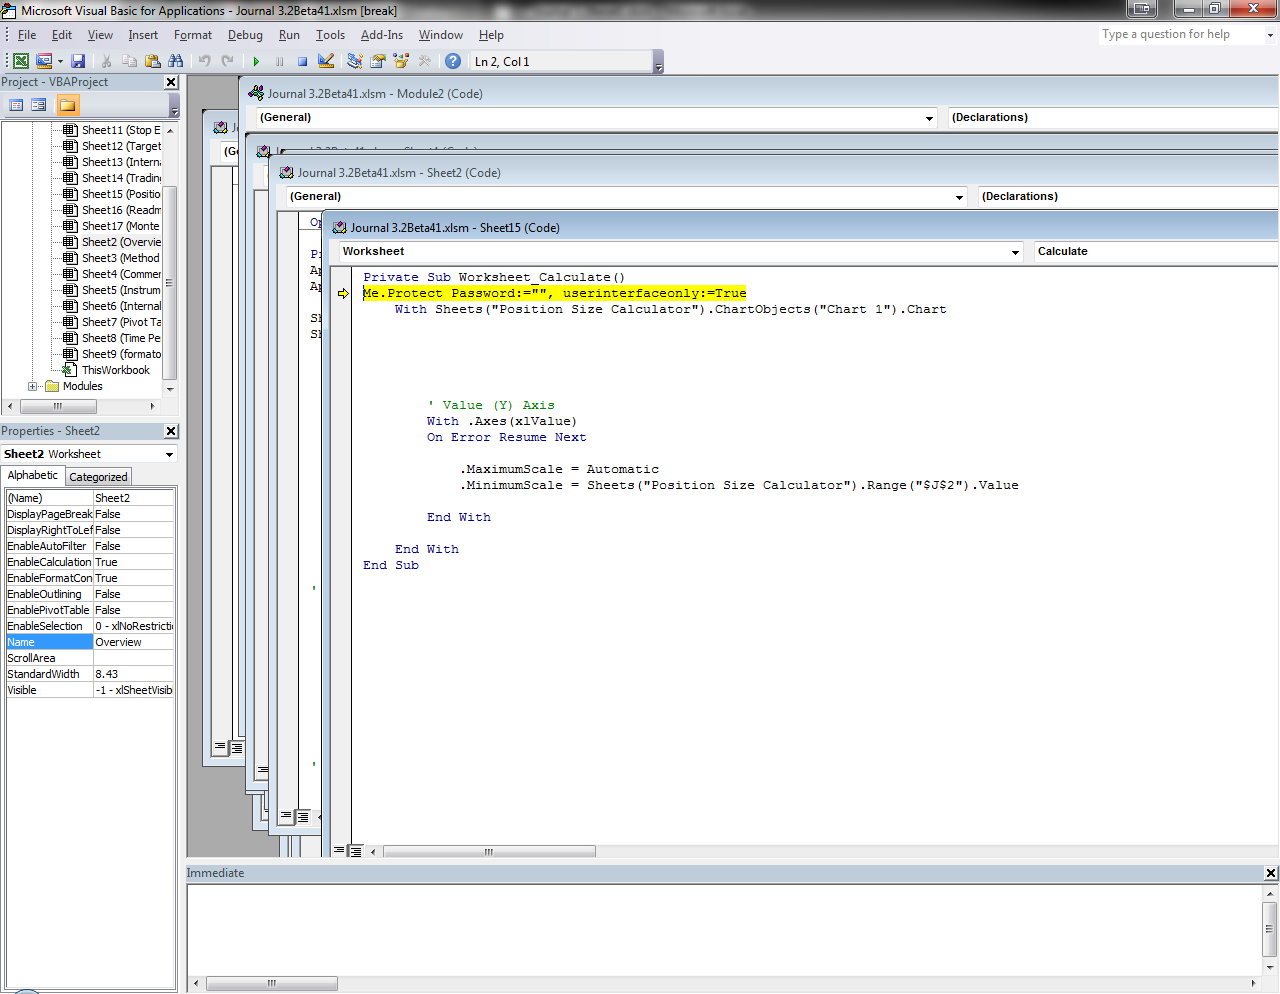
Task: Open the Worksheet object dropdown in Sheet15
Action: (x=1015, y=252)
